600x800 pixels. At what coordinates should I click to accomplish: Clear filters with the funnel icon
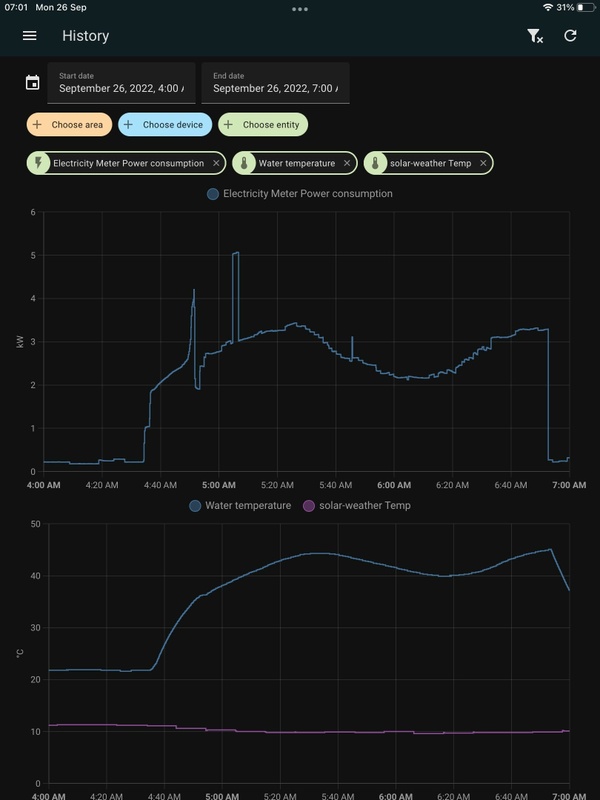[x=535, y=36]
